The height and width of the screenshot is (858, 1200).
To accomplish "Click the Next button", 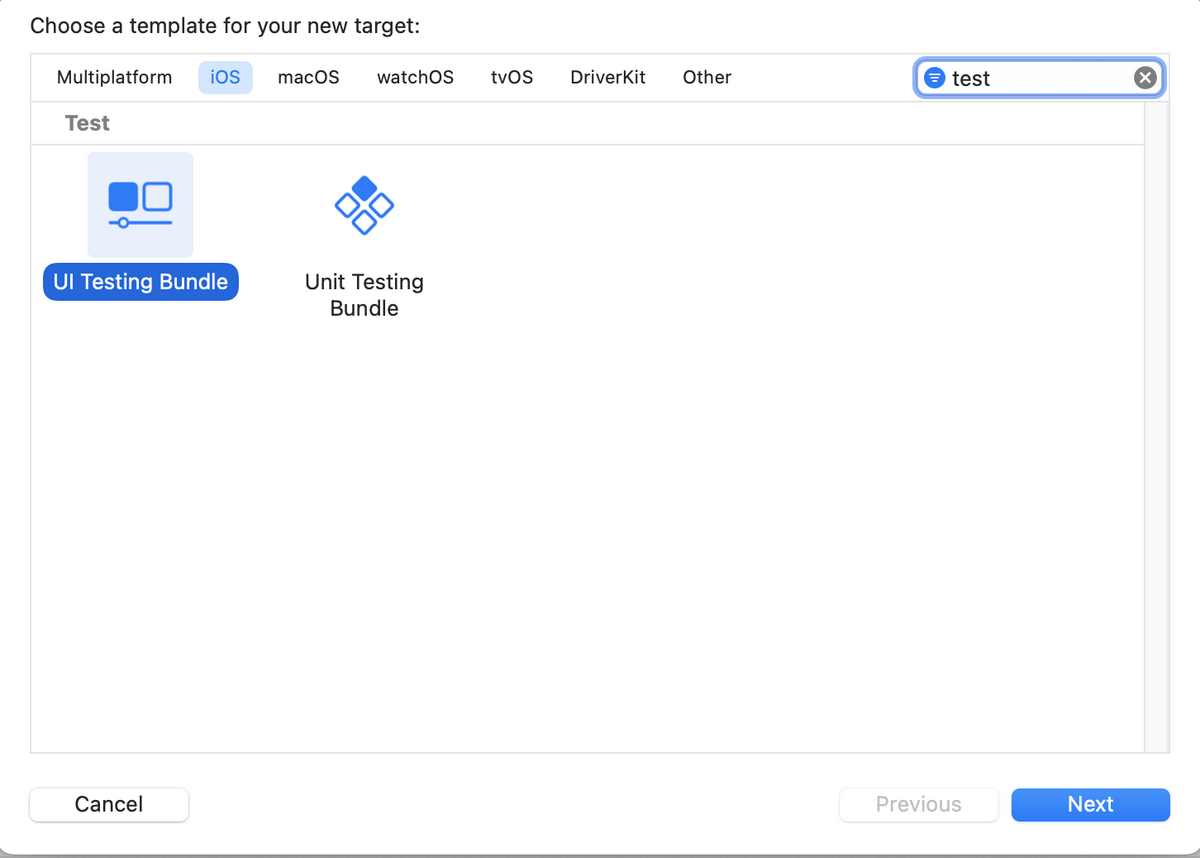I will 1090,804.
